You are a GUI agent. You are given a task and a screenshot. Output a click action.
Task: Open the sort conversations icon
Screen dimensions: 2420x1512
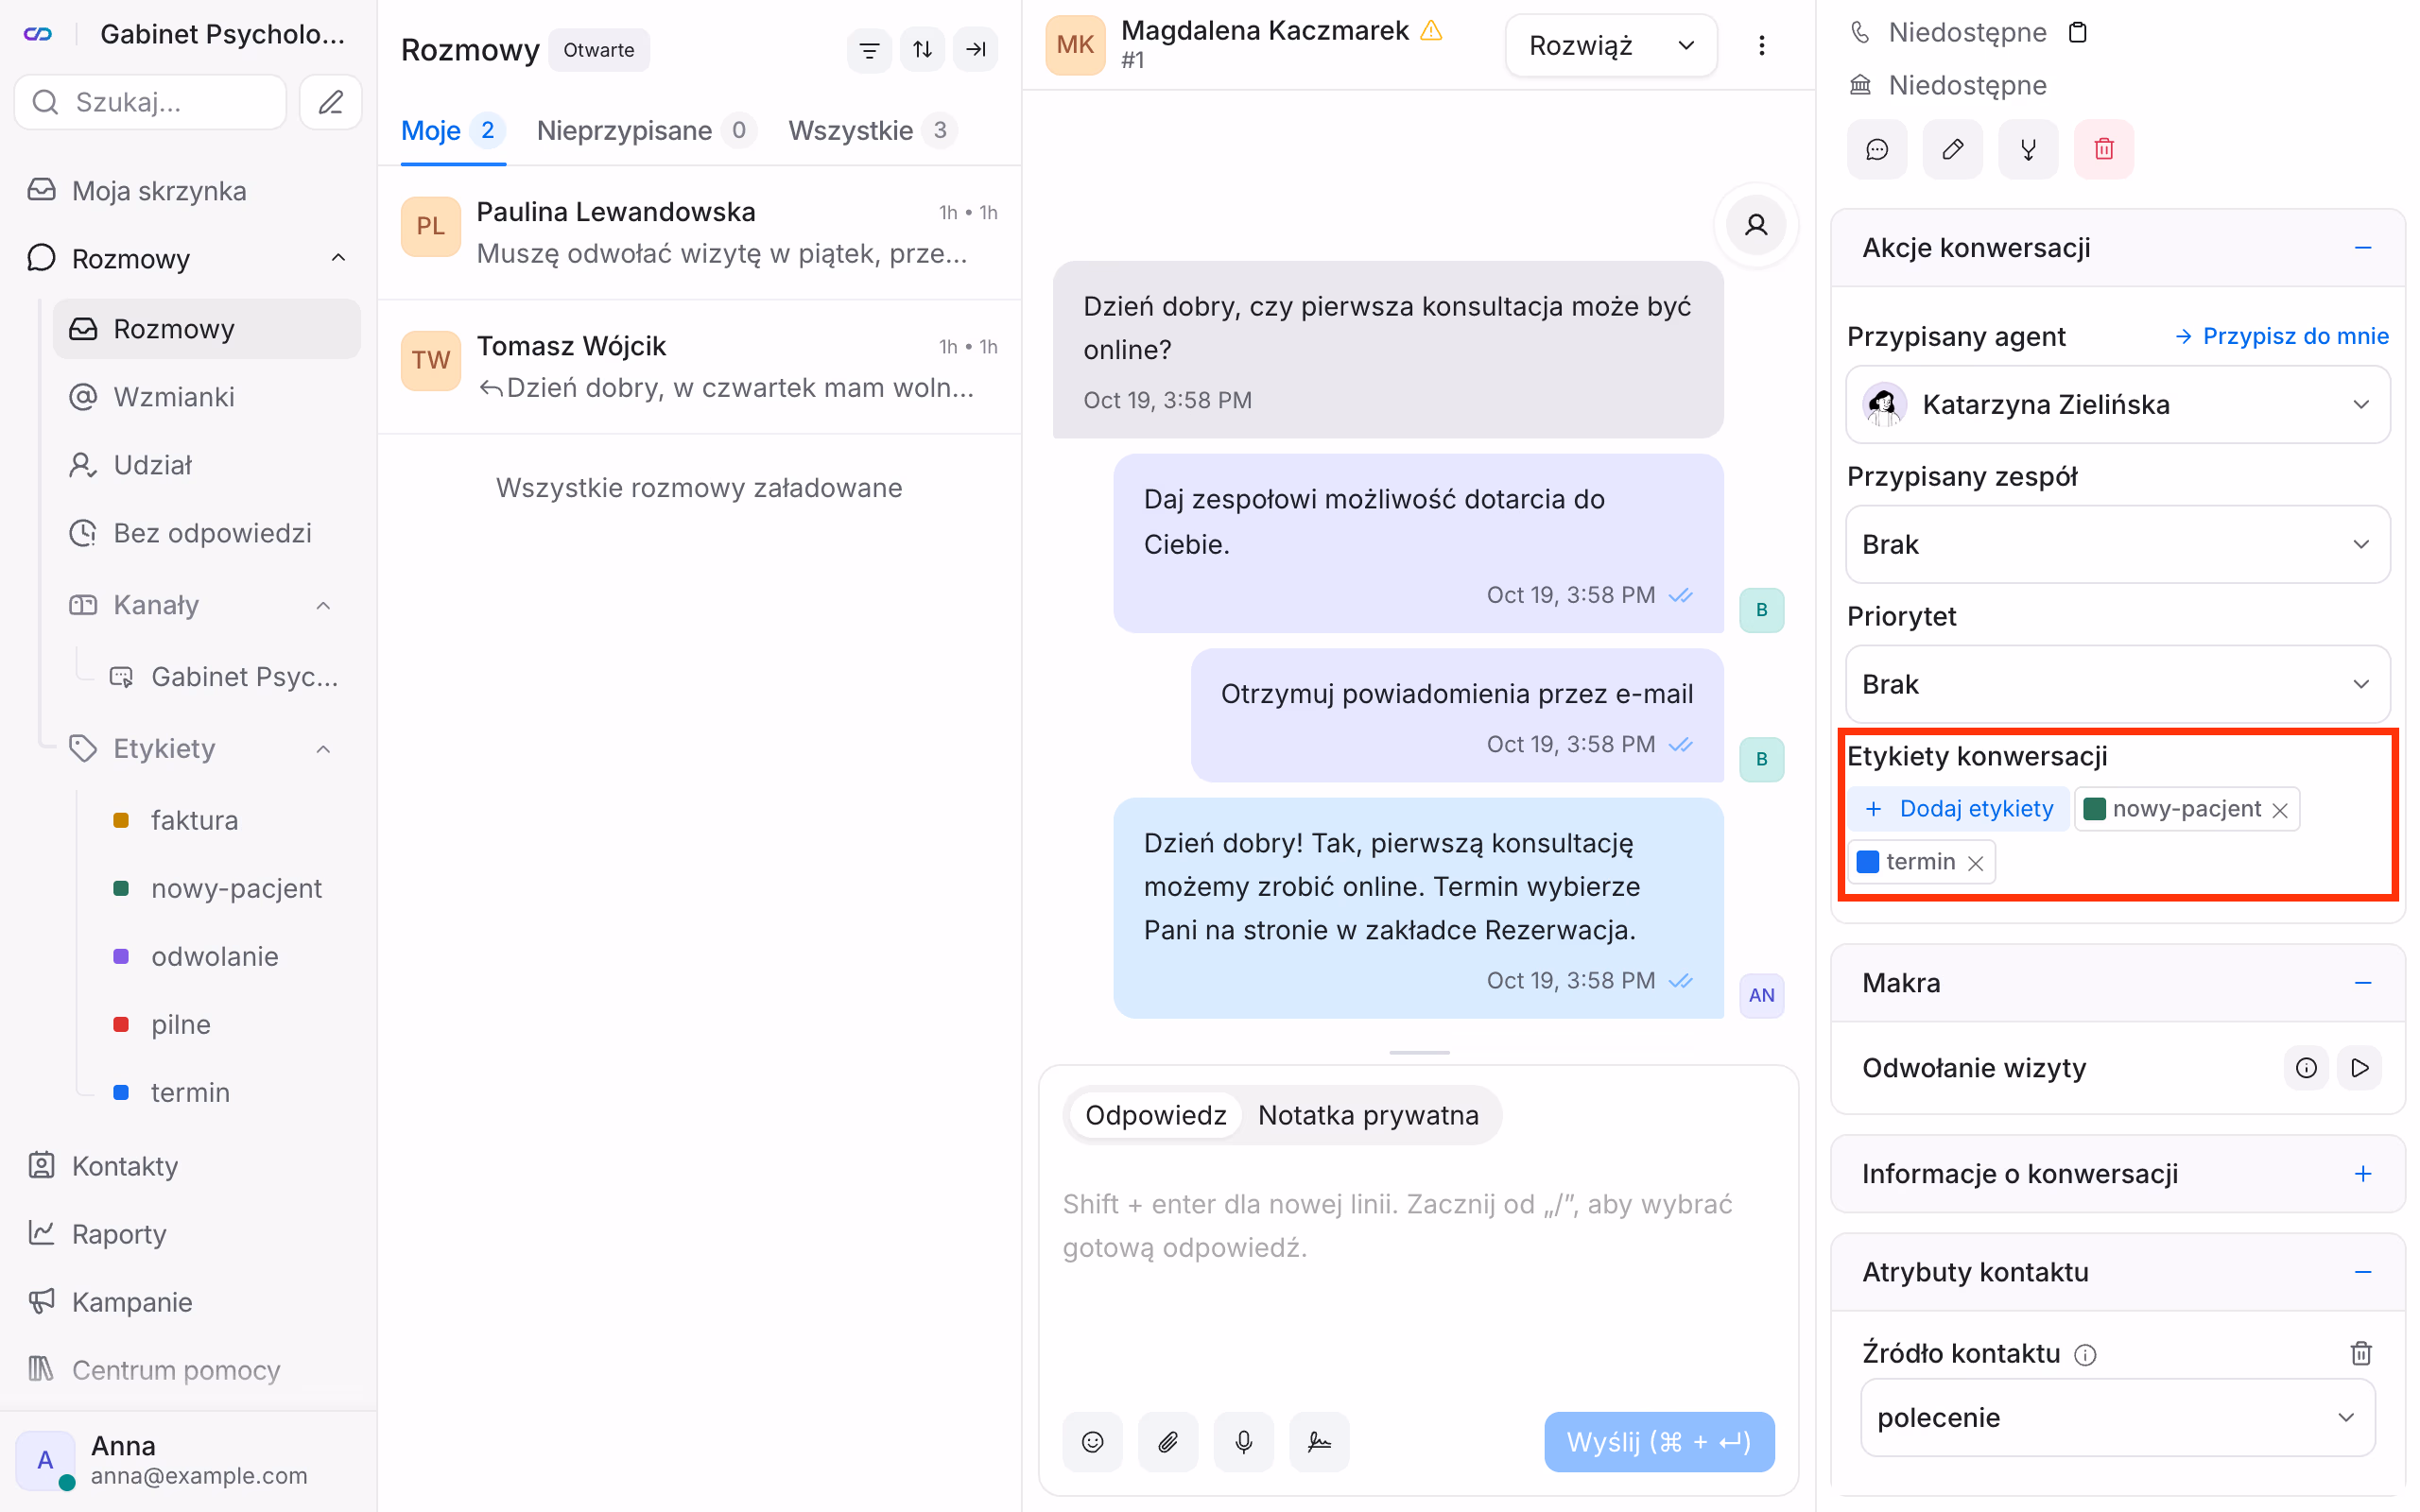point(922,49)
